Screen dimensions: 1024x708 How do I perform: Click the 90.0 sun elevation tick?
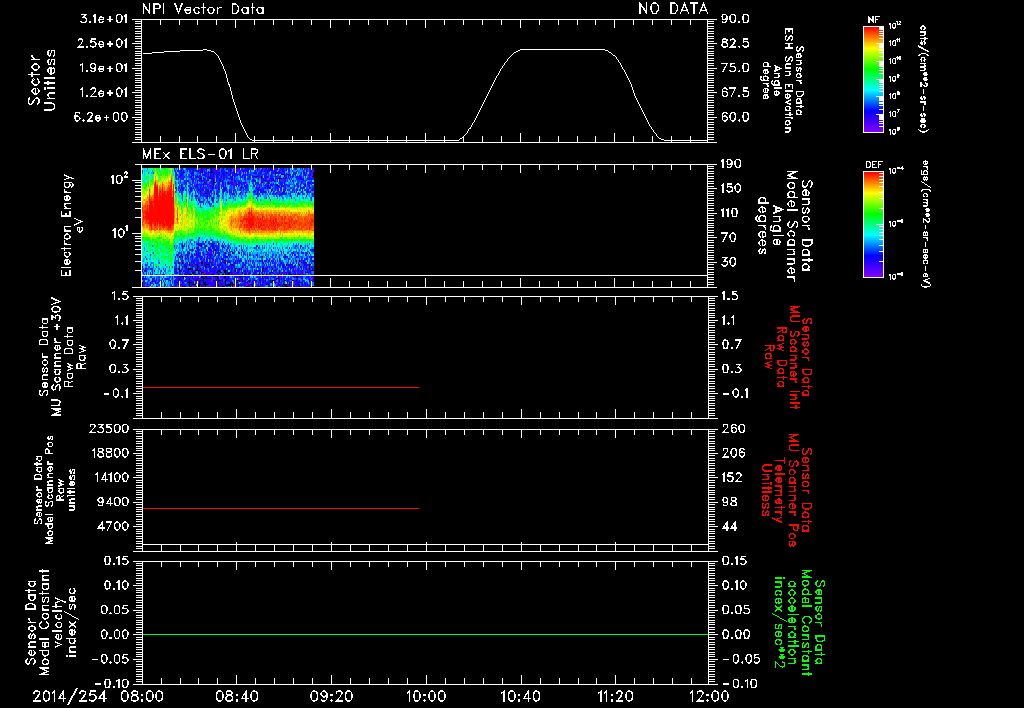click(x=735, y=19)
